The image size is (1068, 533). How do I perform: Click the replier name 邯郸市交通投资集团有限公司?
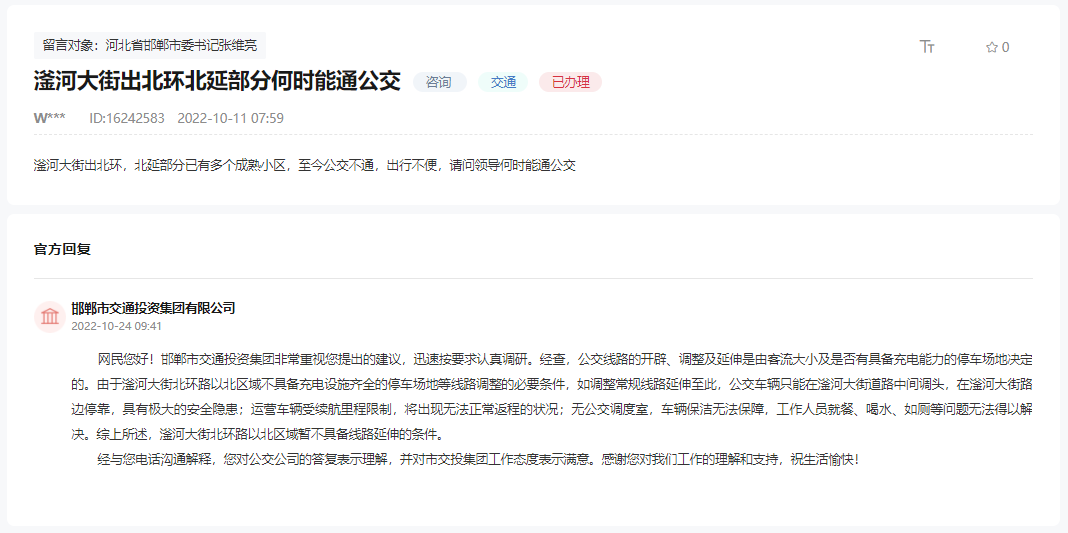[153, 308]
